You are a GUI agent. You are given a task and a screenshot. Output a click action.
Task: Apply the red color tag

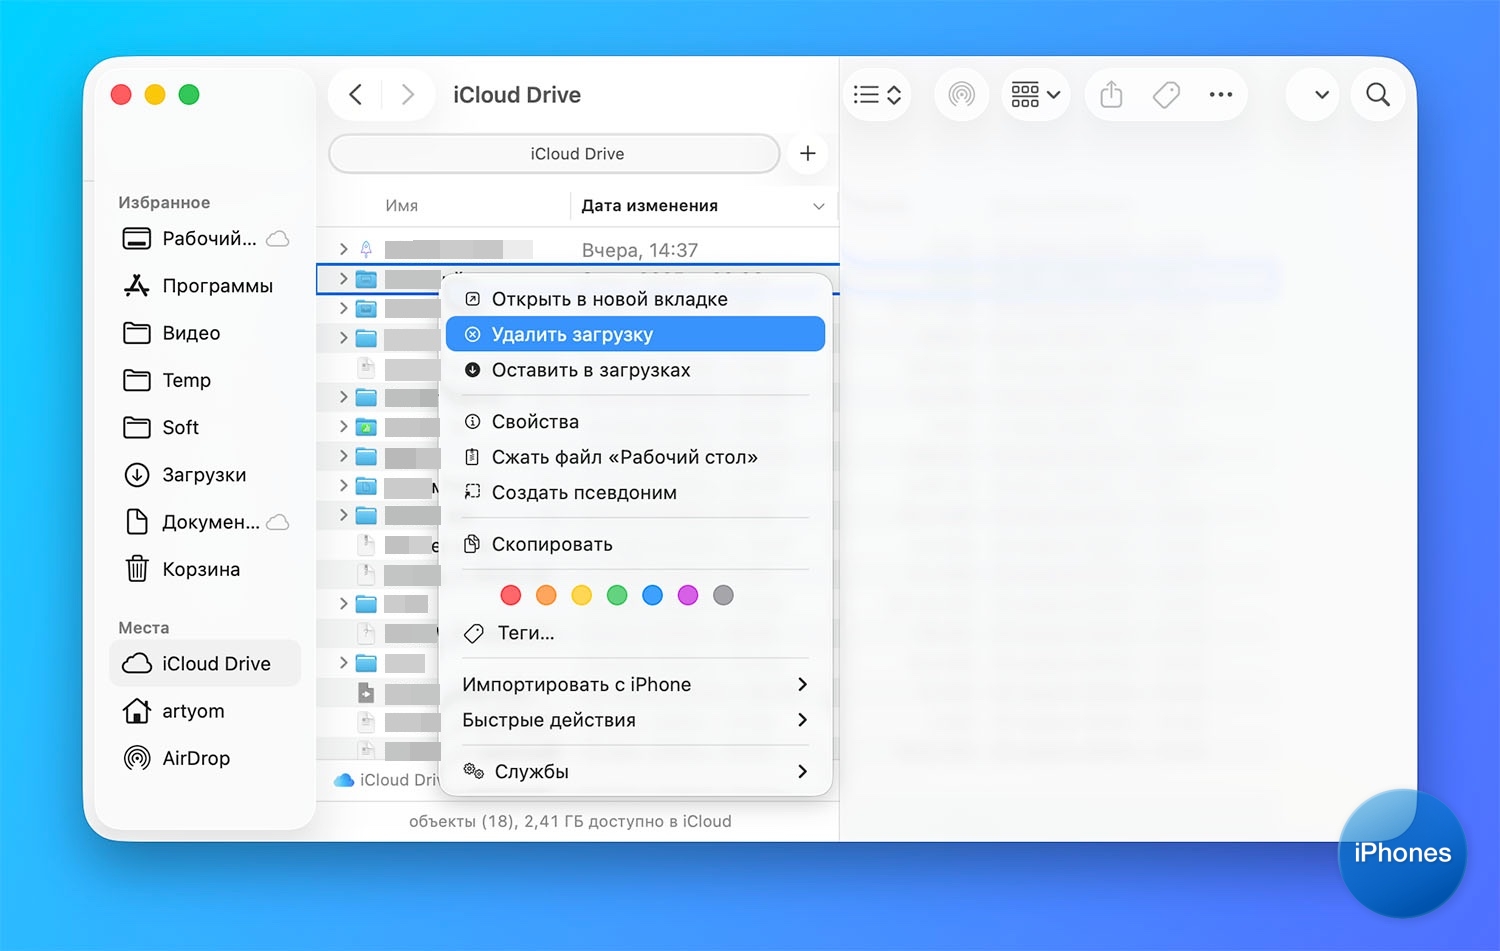[511, 595]
